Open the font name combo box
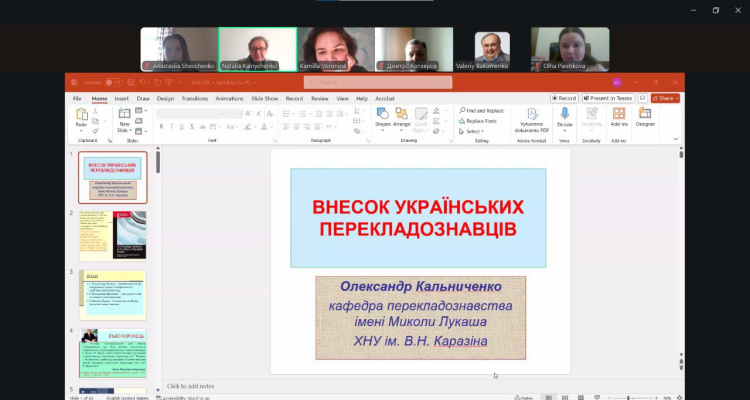This screenshot has height=400, width=750. [x=190, y=113]
